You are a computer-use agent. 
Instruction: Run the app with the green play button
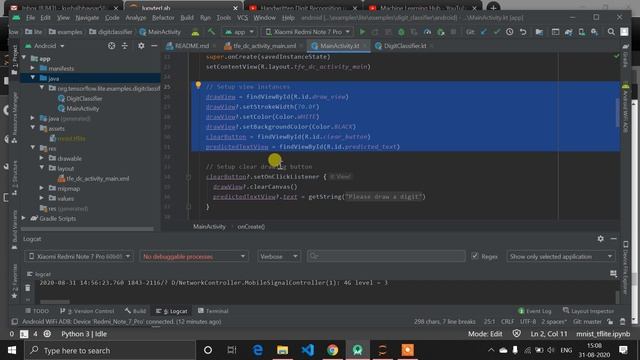[x=362, y=32]
